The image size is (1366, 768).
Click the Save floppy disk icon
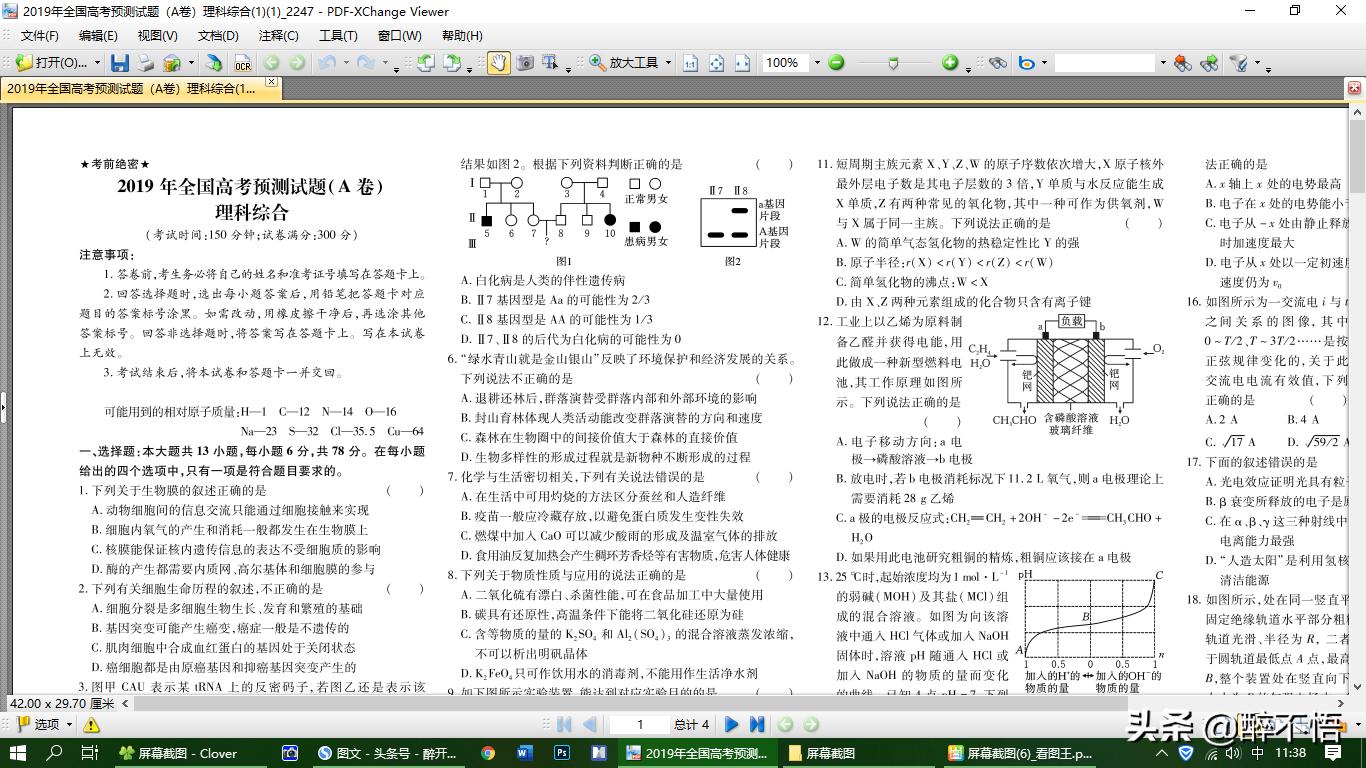click(120, 63)
